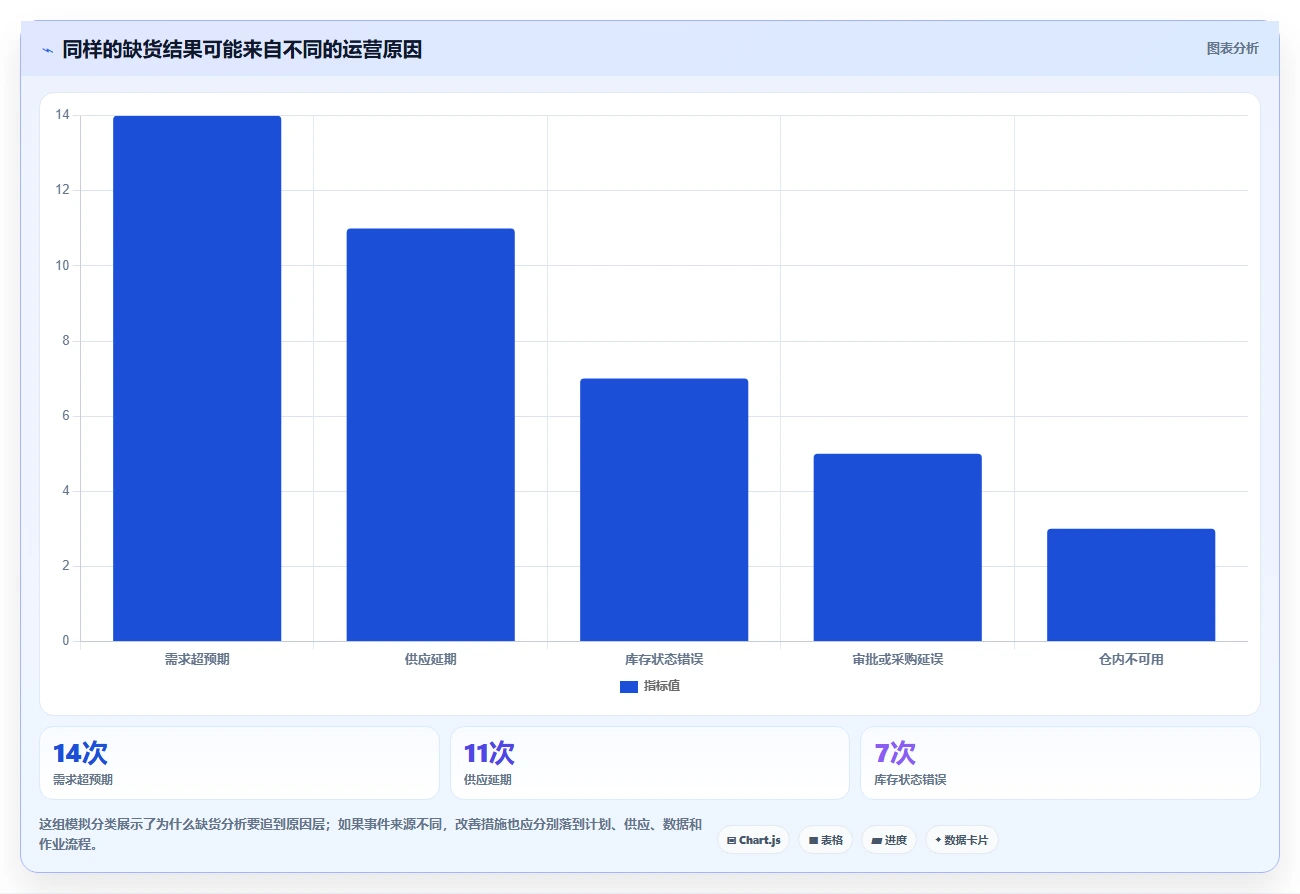Open the 11次 供应延期 data card
1300x894 pixels.
(650, 763)
